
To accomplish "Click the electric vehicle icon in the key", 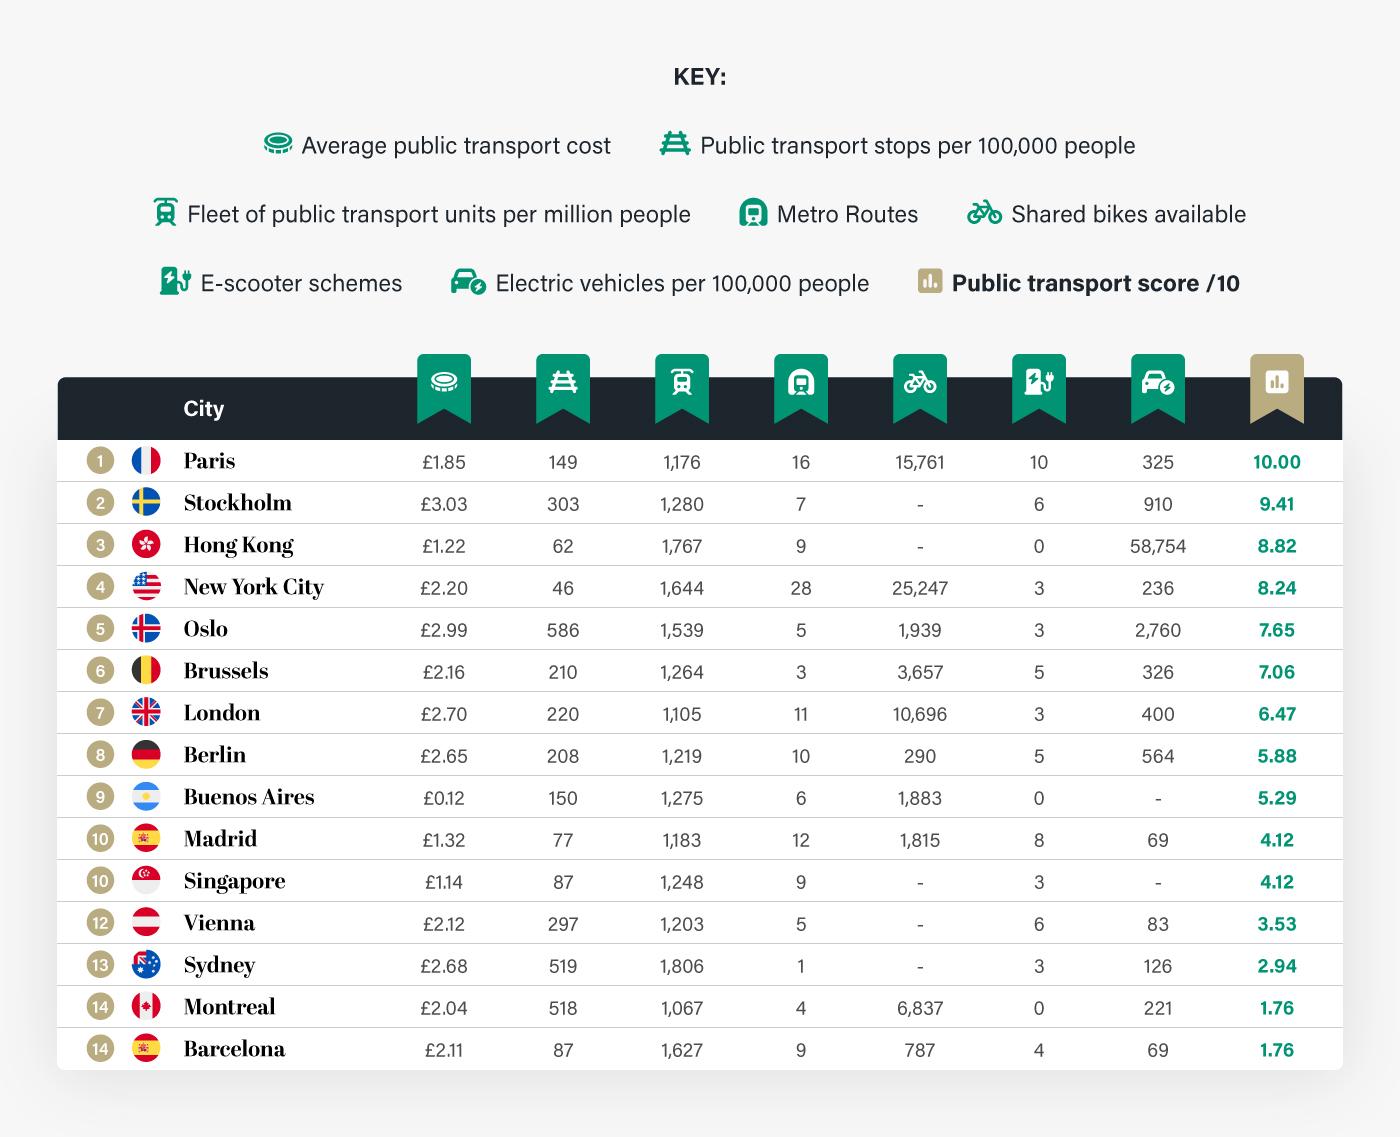I will tap(468, 282).
